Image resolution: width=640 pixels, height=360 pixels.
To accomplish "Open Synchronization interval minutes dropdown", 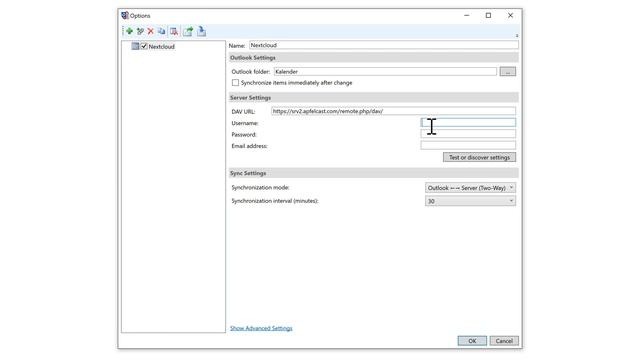I will coord(470,201).
